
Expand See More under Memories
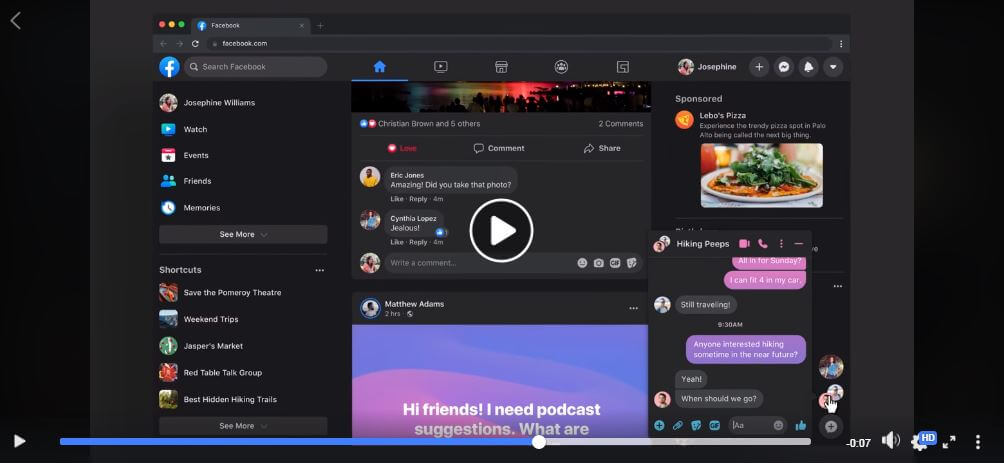(243, 234)
